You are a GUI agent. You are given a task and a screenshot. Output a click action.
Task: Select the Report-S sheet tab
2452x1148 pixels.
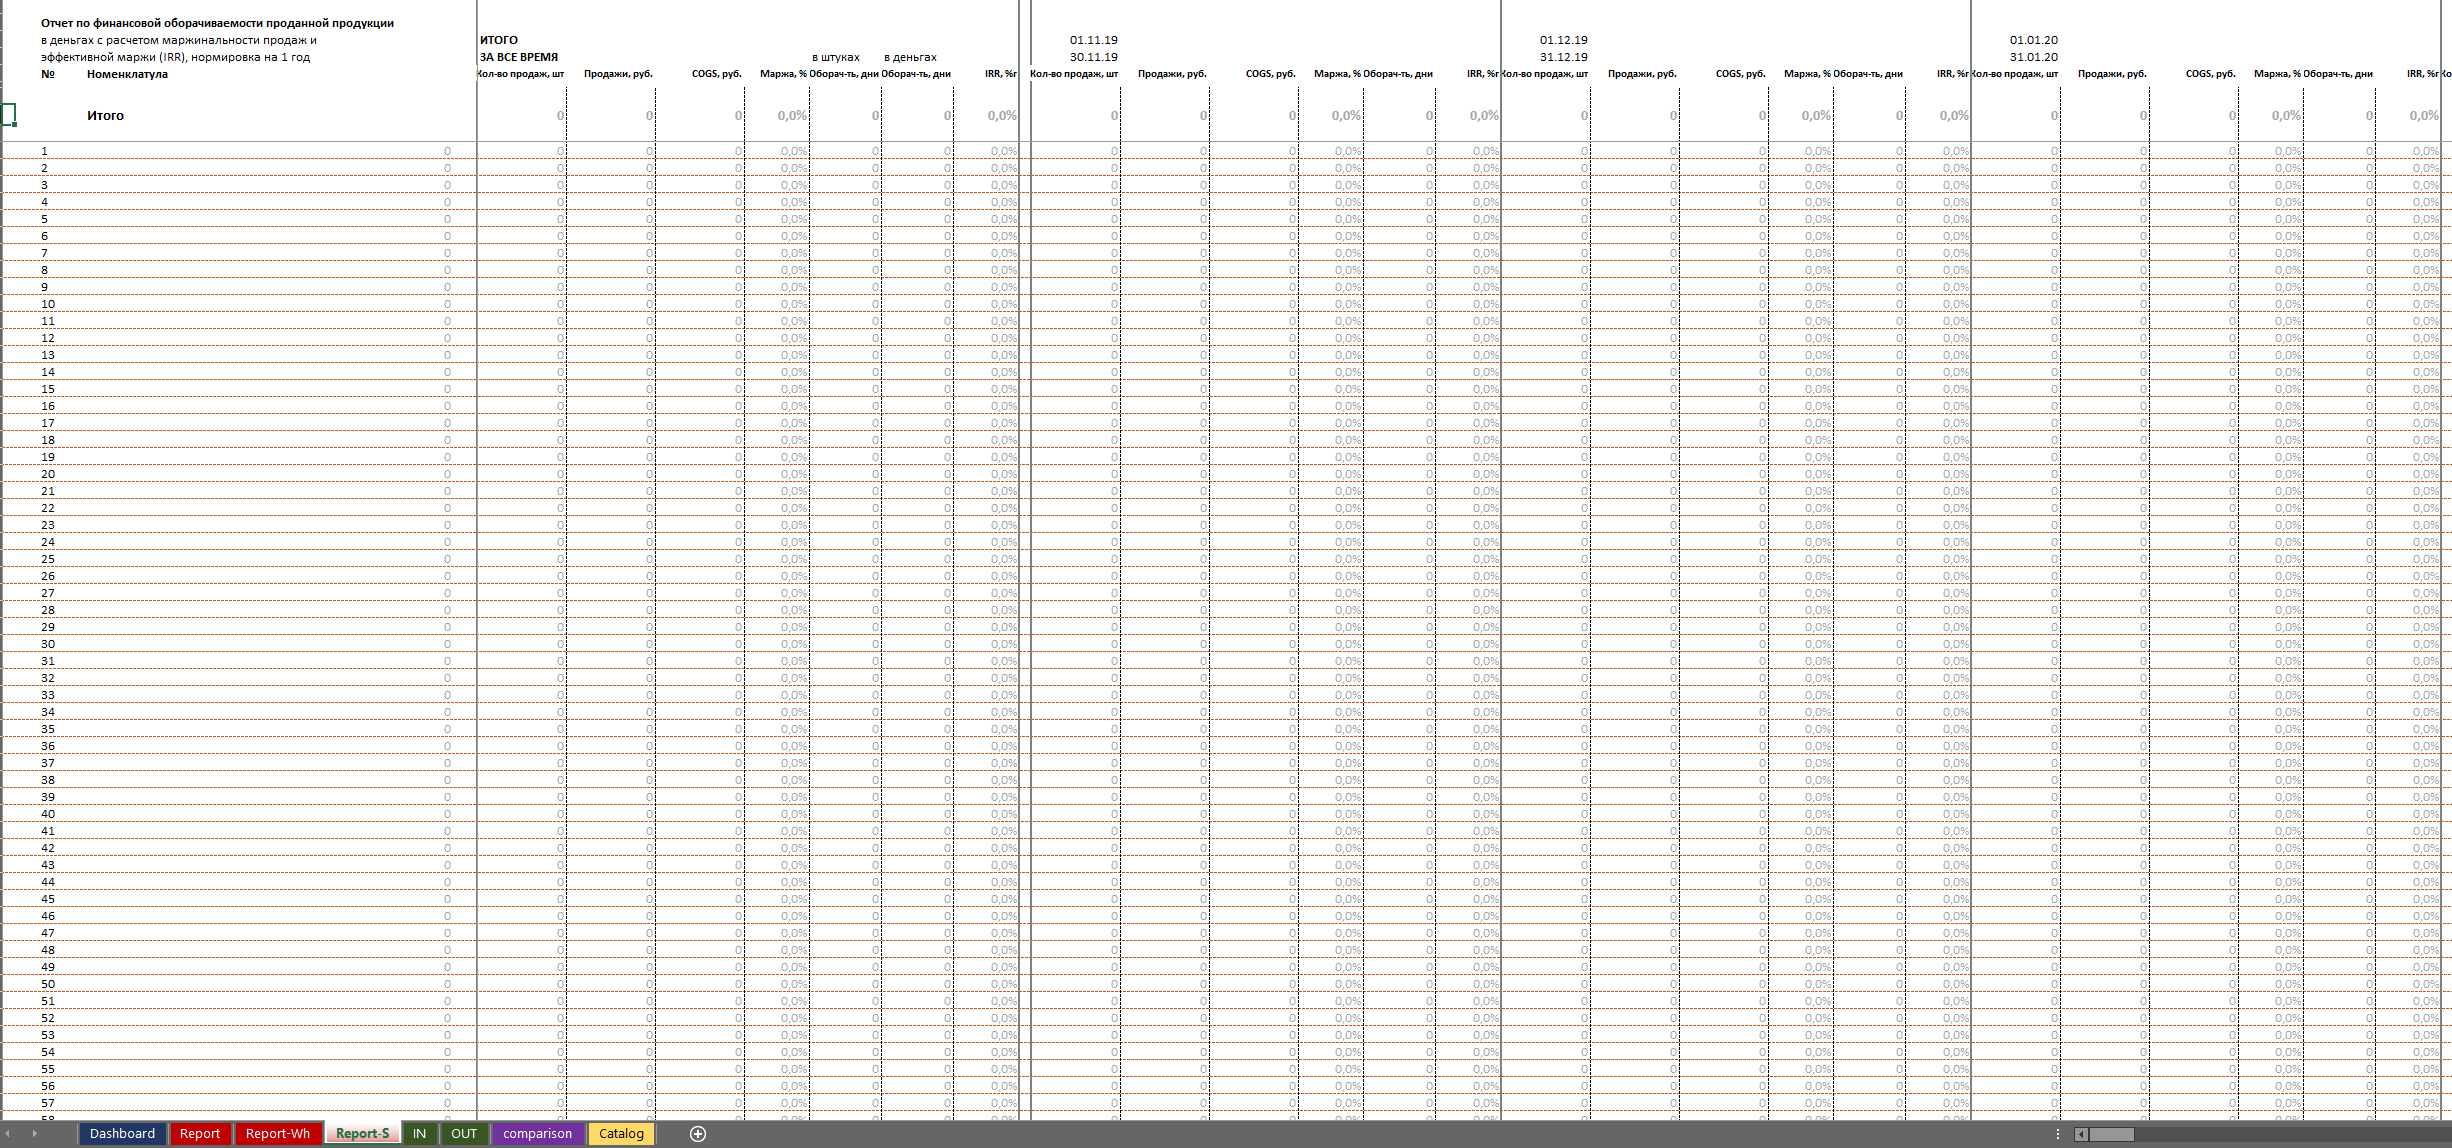(362, 1133)
